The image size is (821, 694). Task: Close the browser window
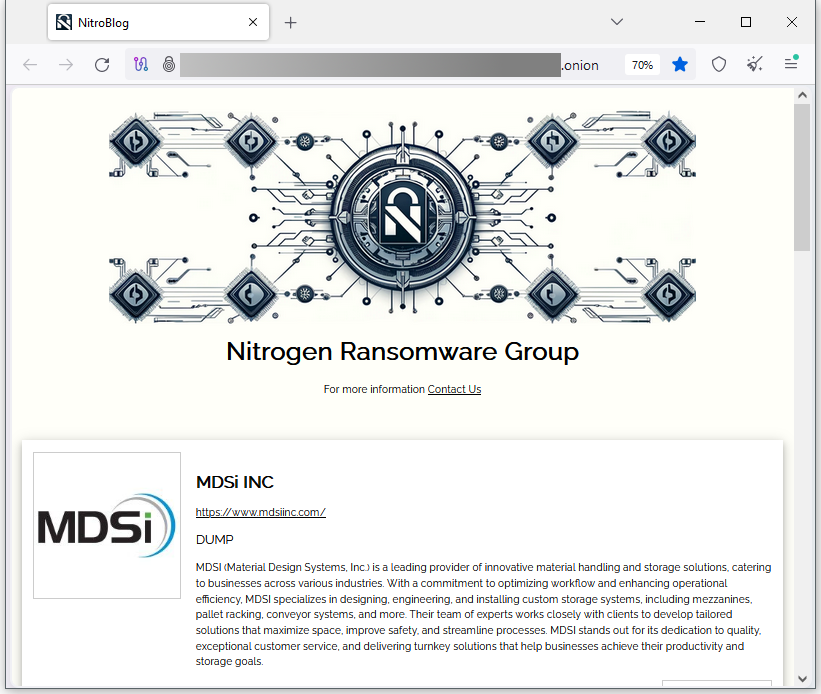pyautogui.click(x=792, y=22)
